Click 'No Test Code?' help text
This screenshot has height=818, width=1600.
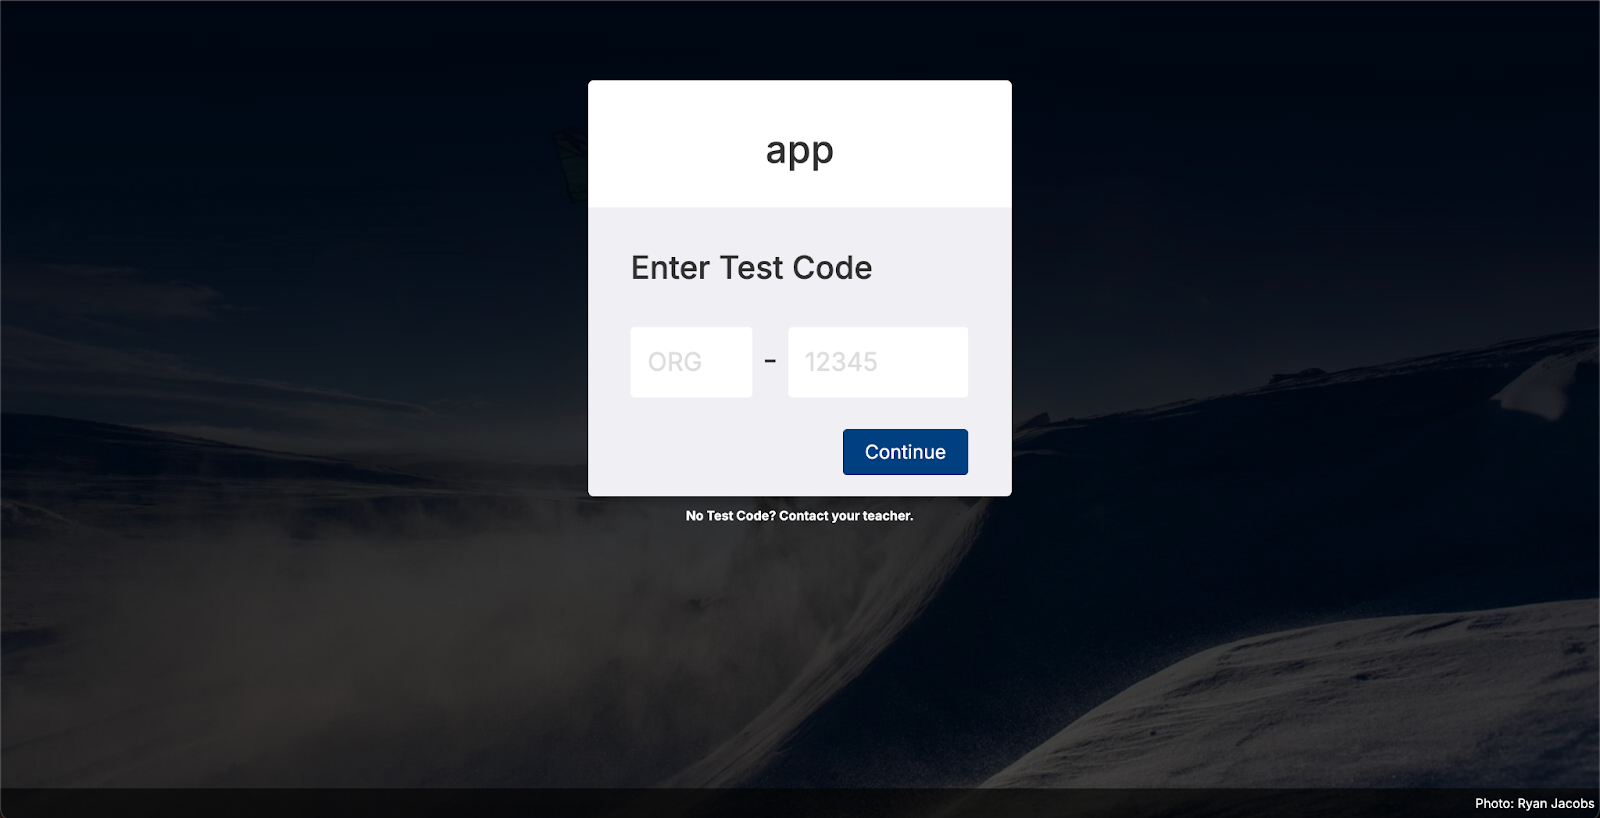point(730,516)
